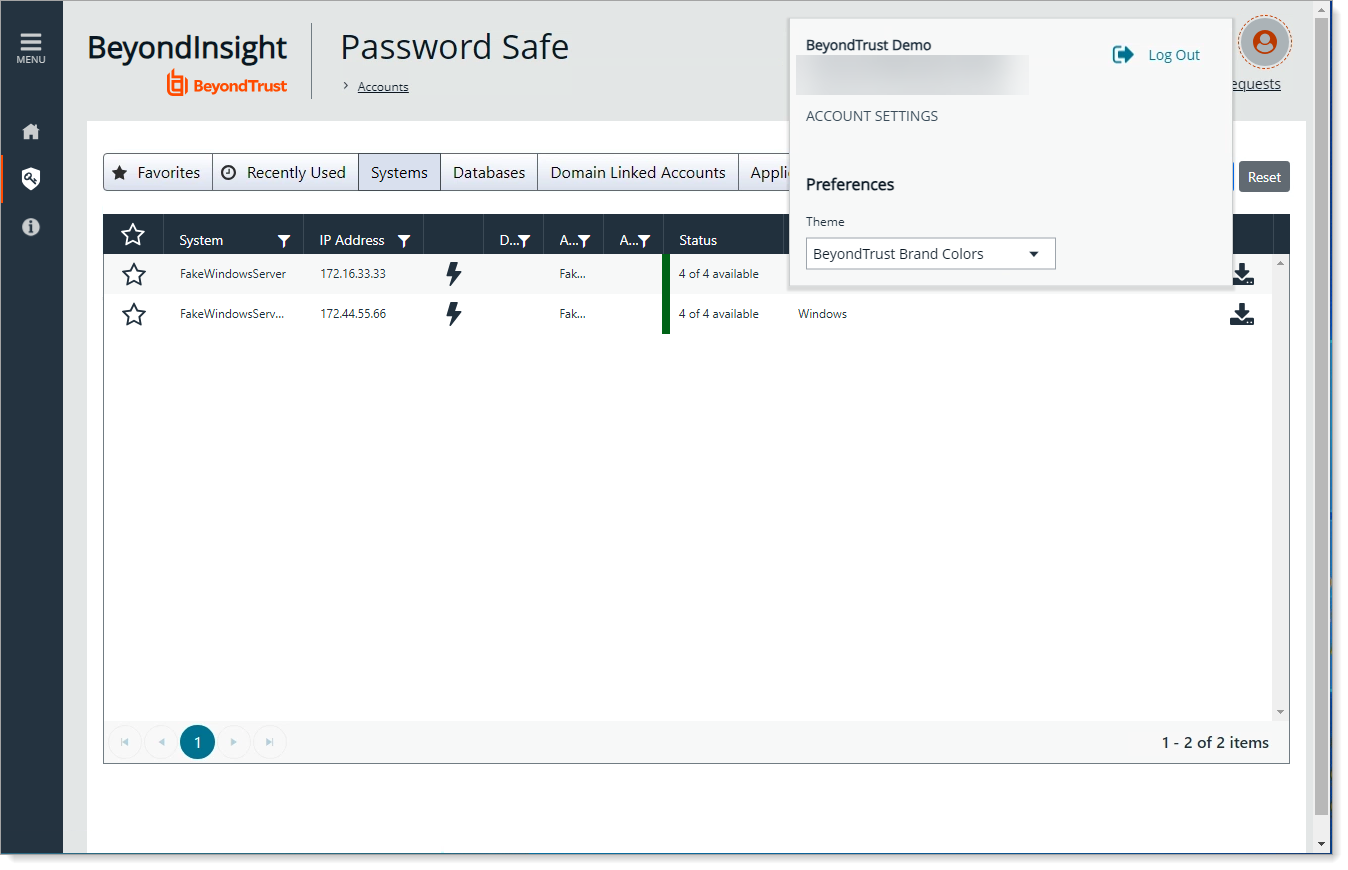Click grid scrollbar up arrow

(1281, 263)
